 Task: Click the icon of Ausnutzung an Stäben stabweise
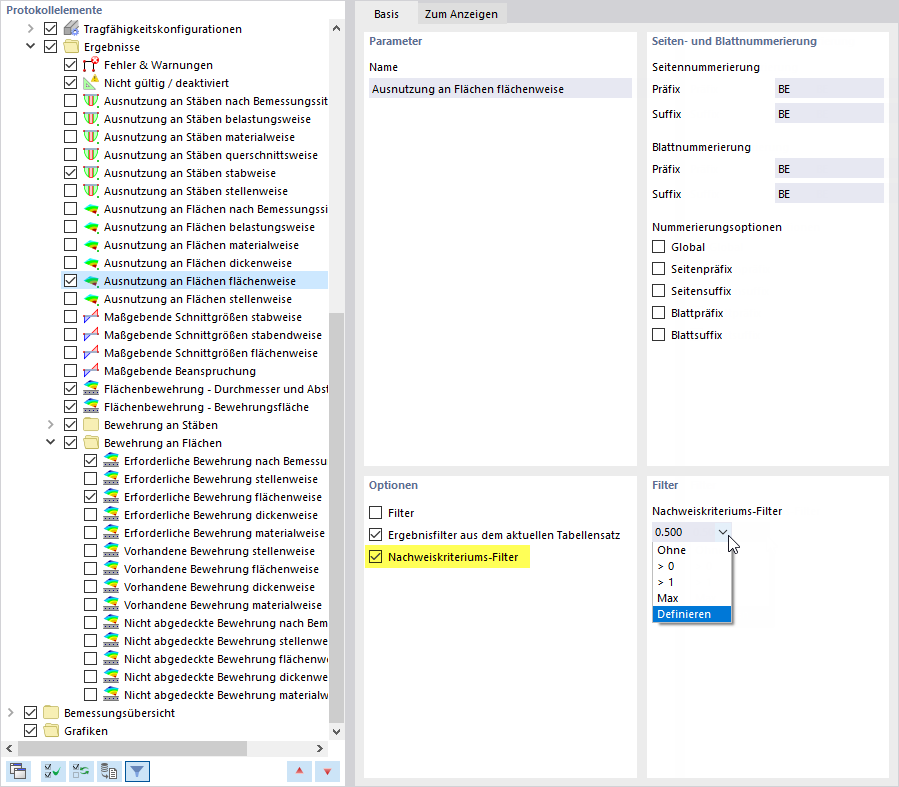coord(91,173)
